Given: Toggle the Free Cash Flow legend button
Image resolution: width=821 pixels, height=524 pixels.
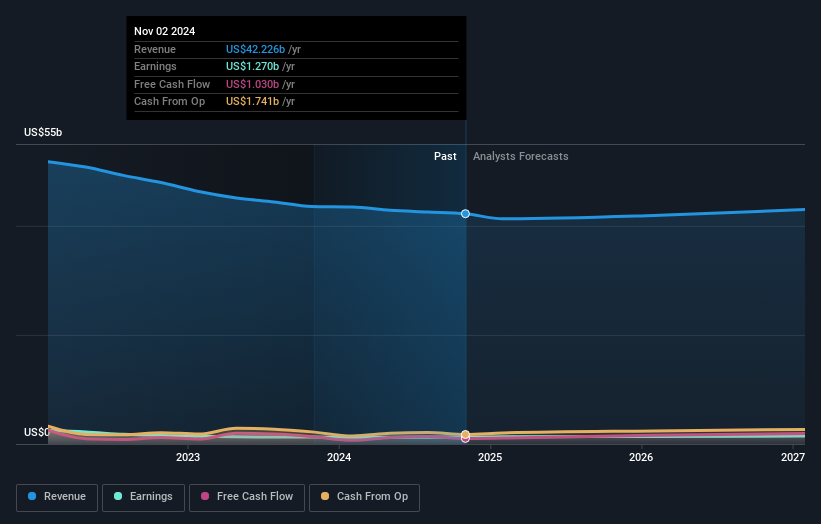Looking at the screenshot, I should pos(247,497).
